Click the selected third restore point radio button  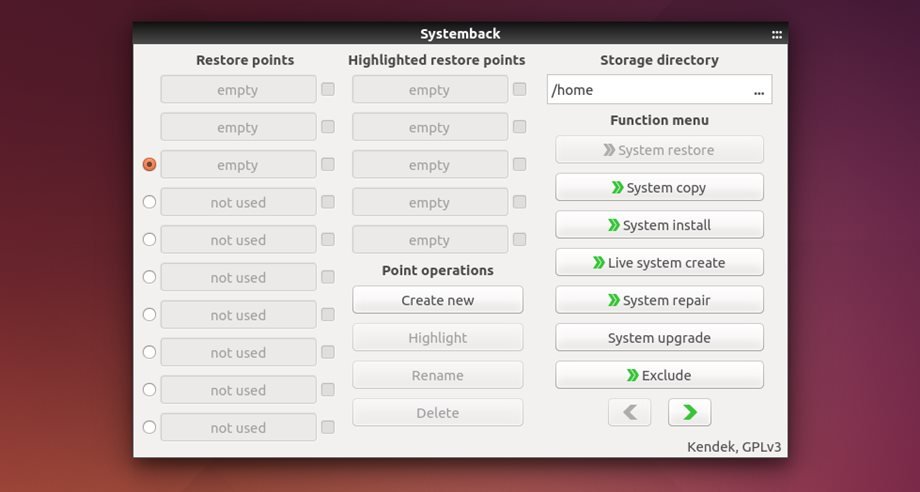click(150, 164)
